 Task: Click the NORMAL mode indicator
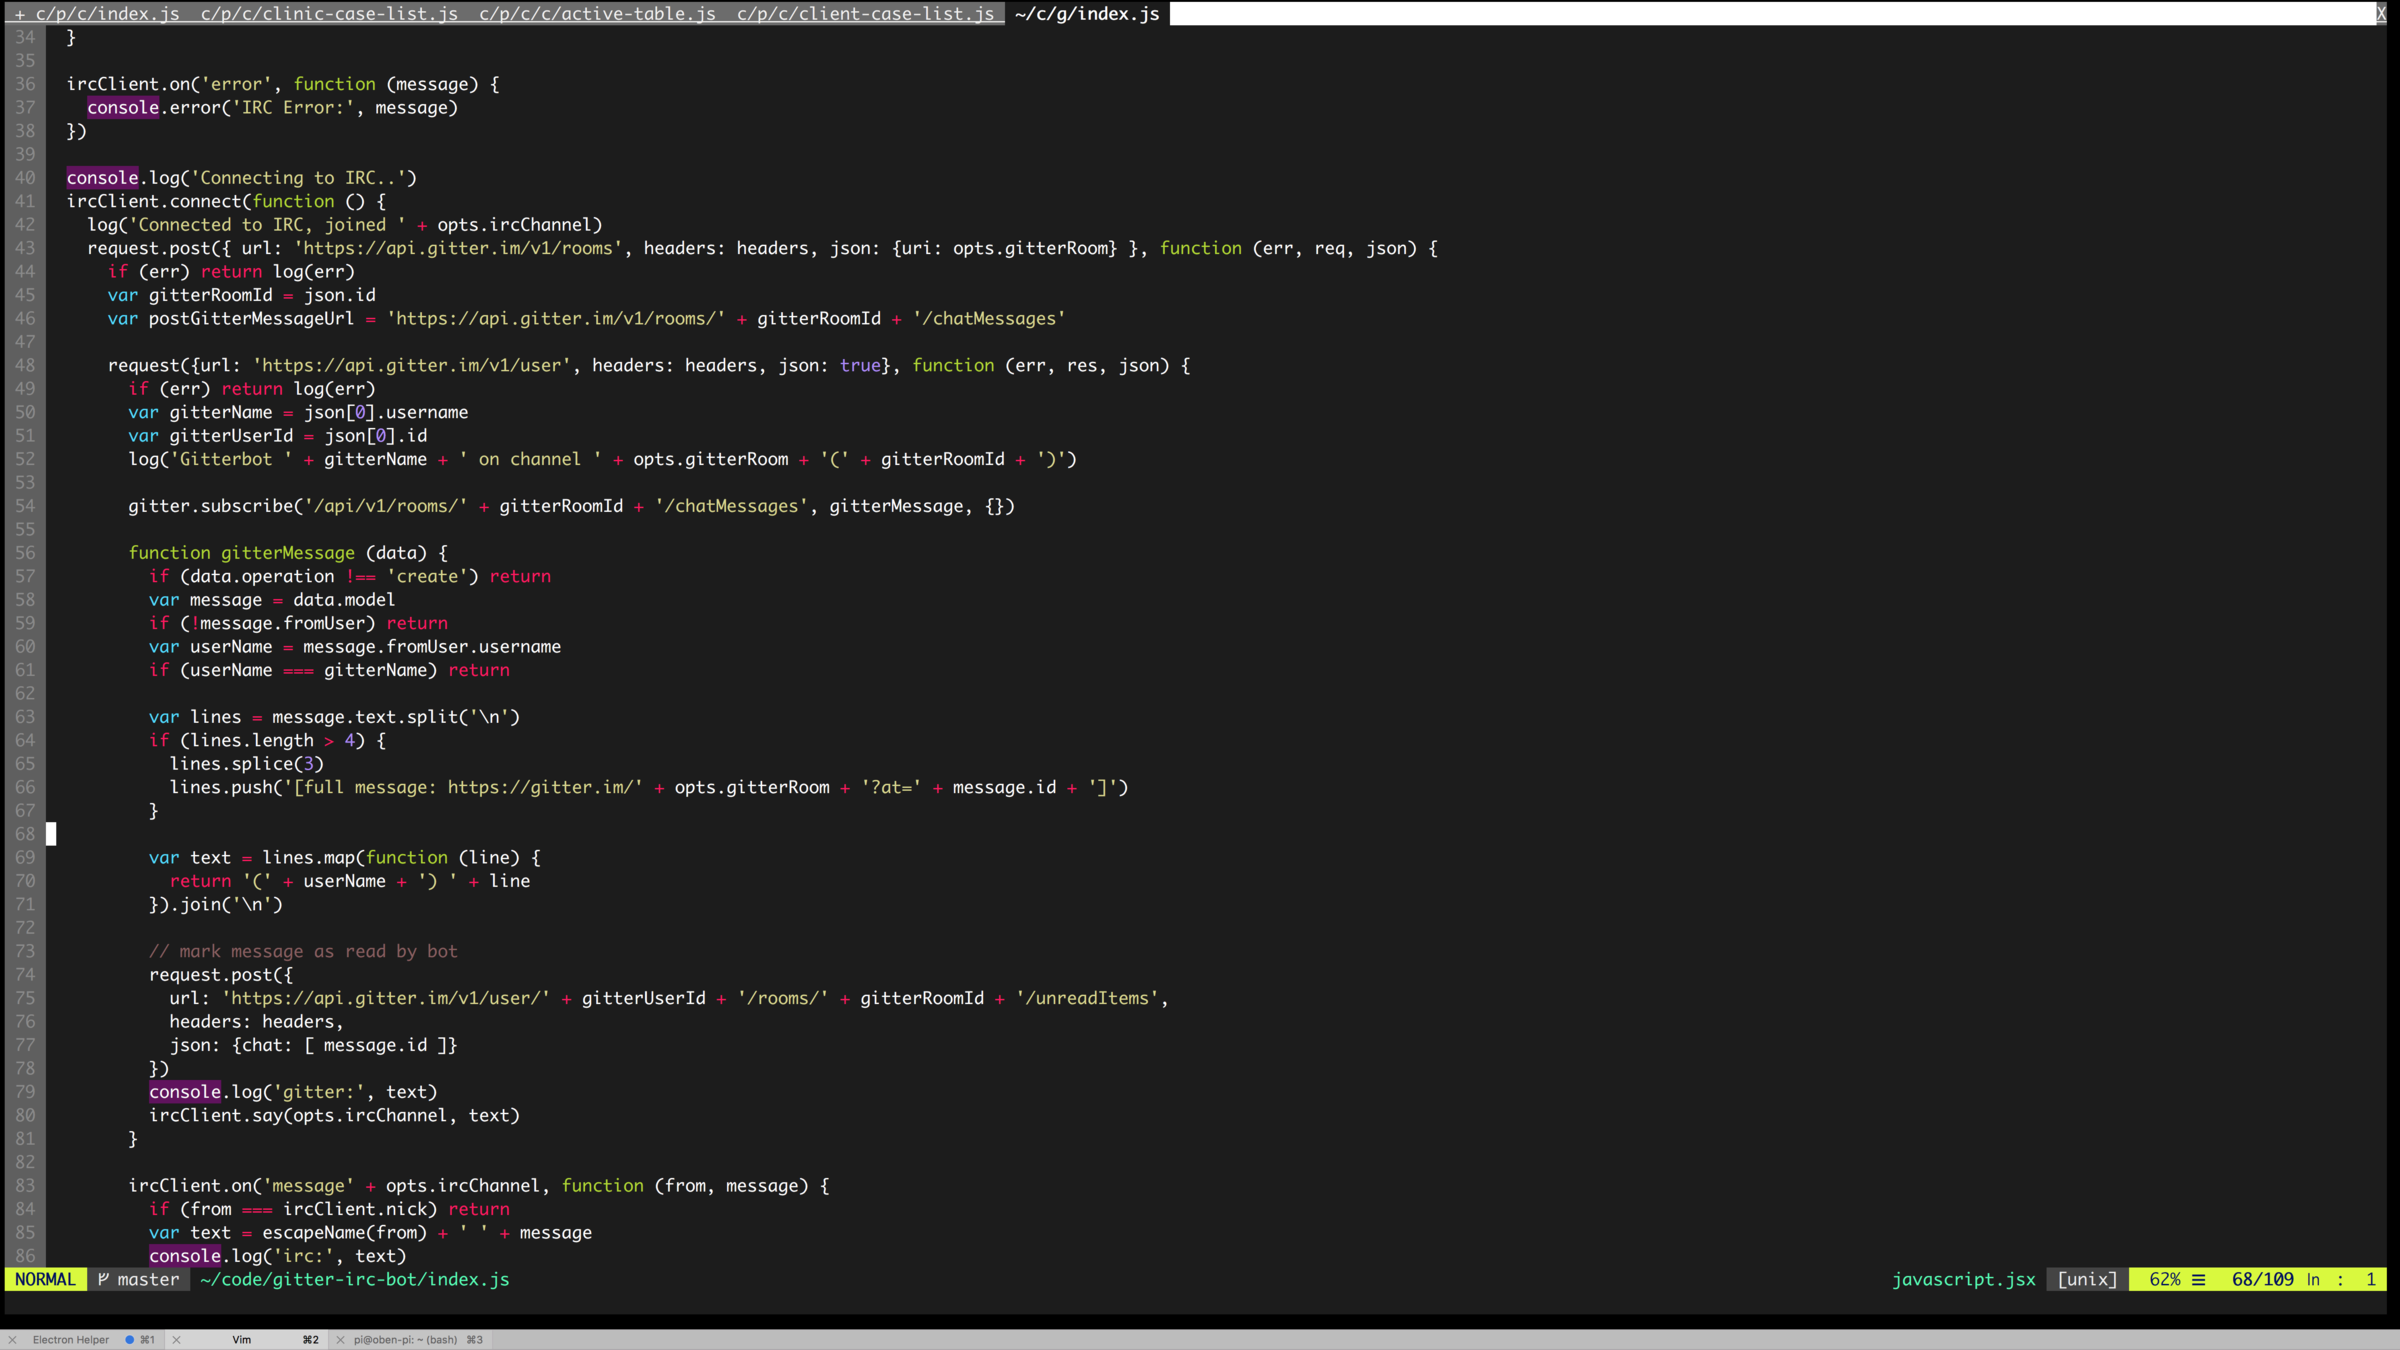coord(45,1279)
